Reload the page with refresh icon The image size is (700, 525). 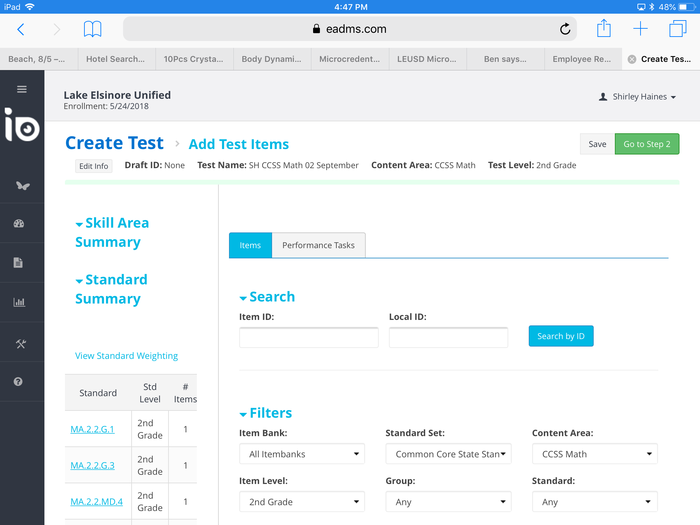click(x=565, y=29)
